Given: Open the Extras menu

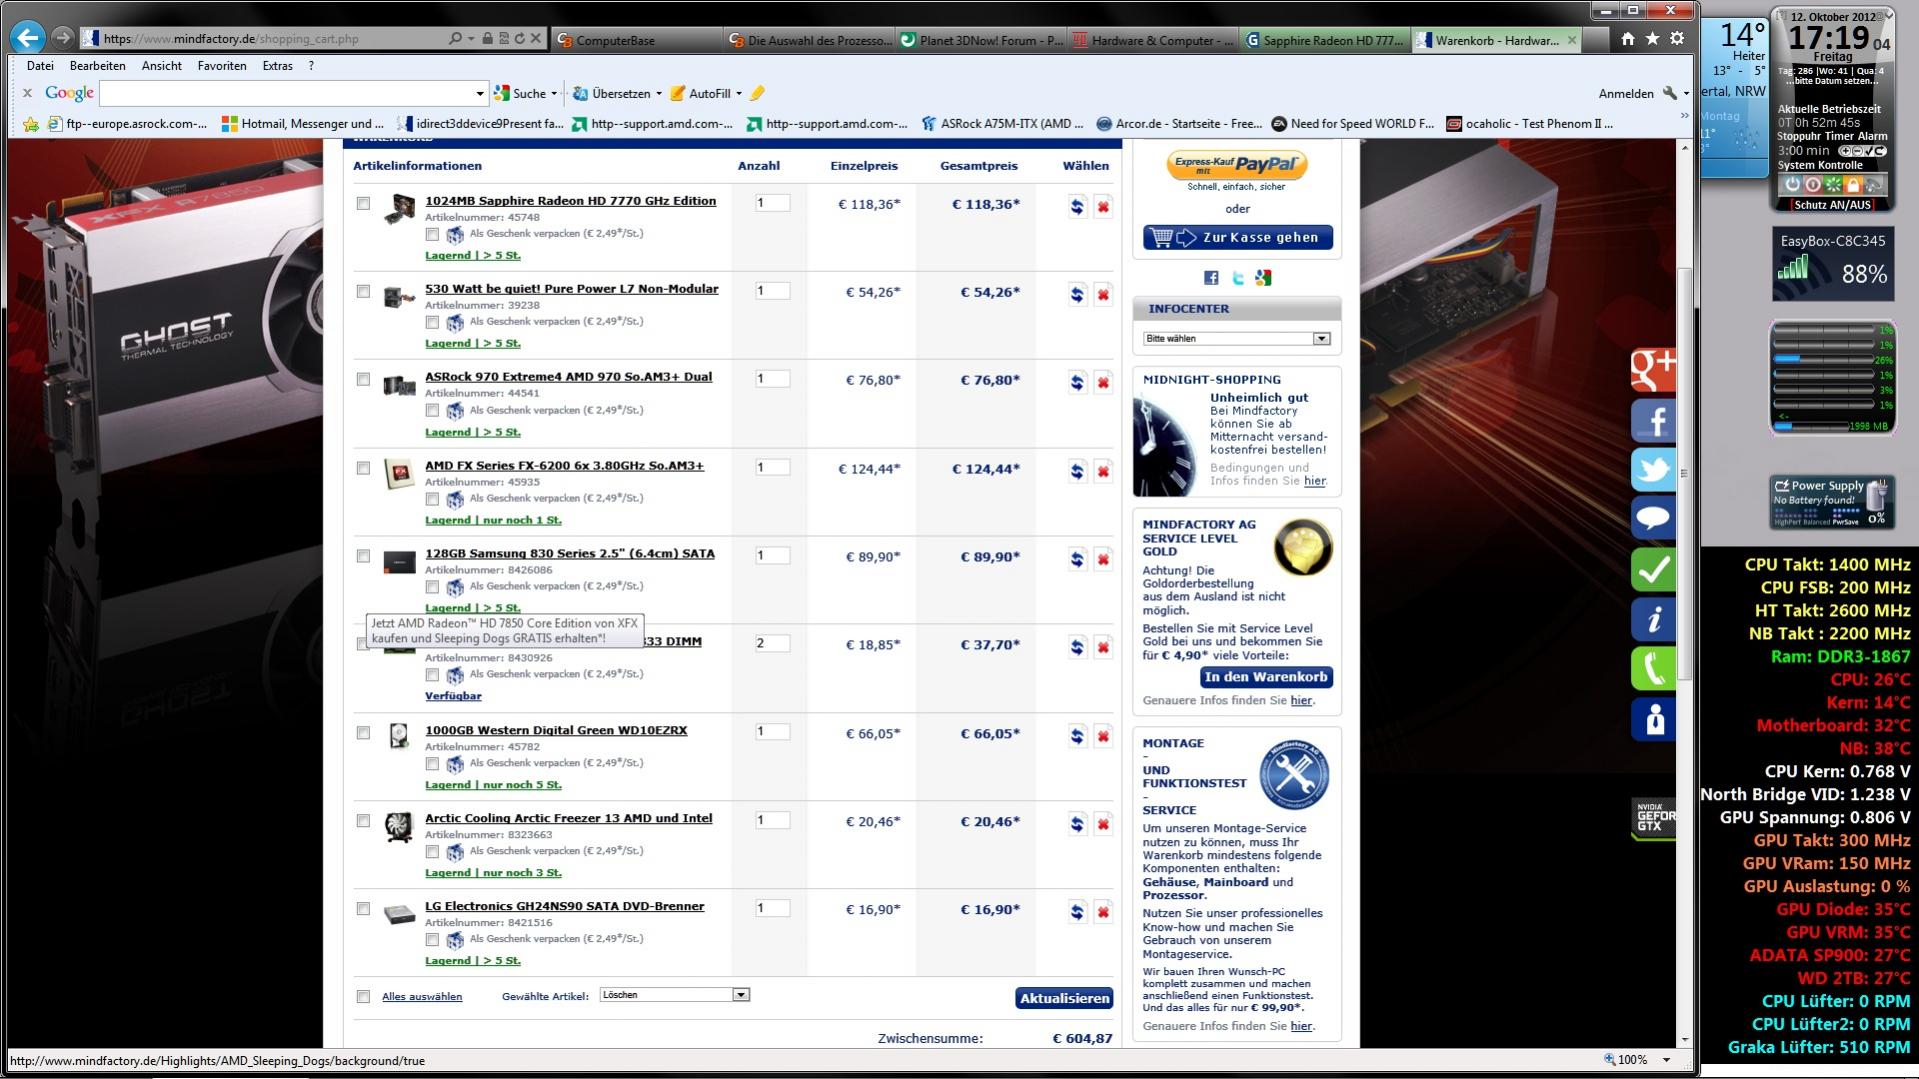Looking at the screenshot, I should coord(278,66).
